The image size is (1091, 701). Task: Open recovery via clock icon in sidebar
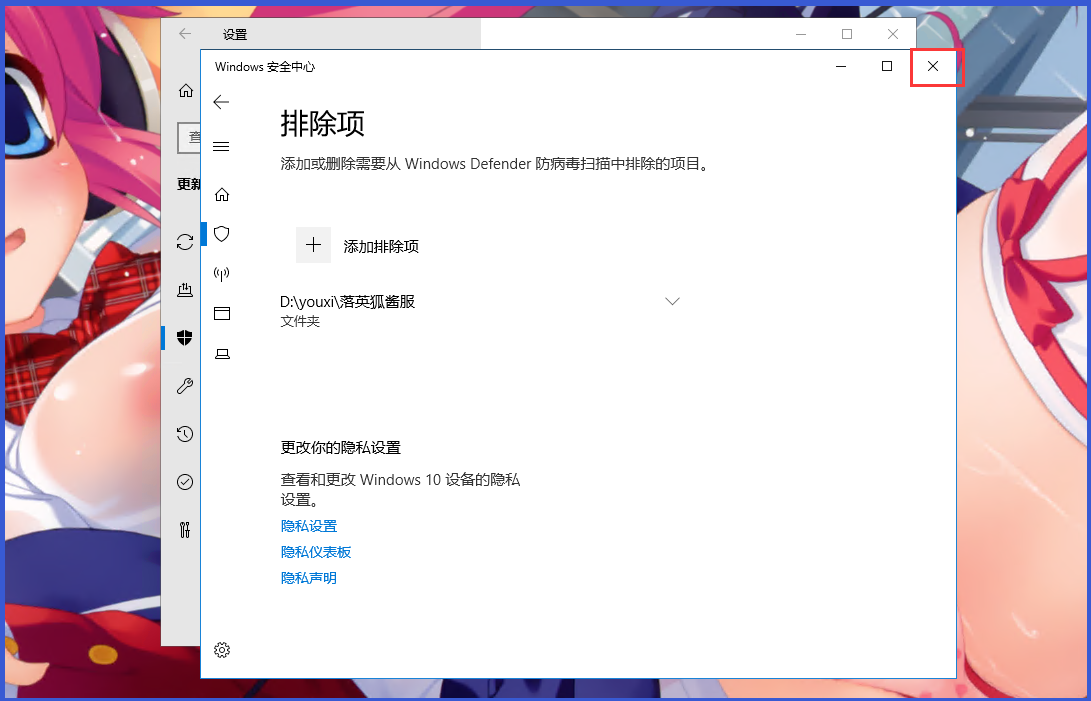point(185,434)
